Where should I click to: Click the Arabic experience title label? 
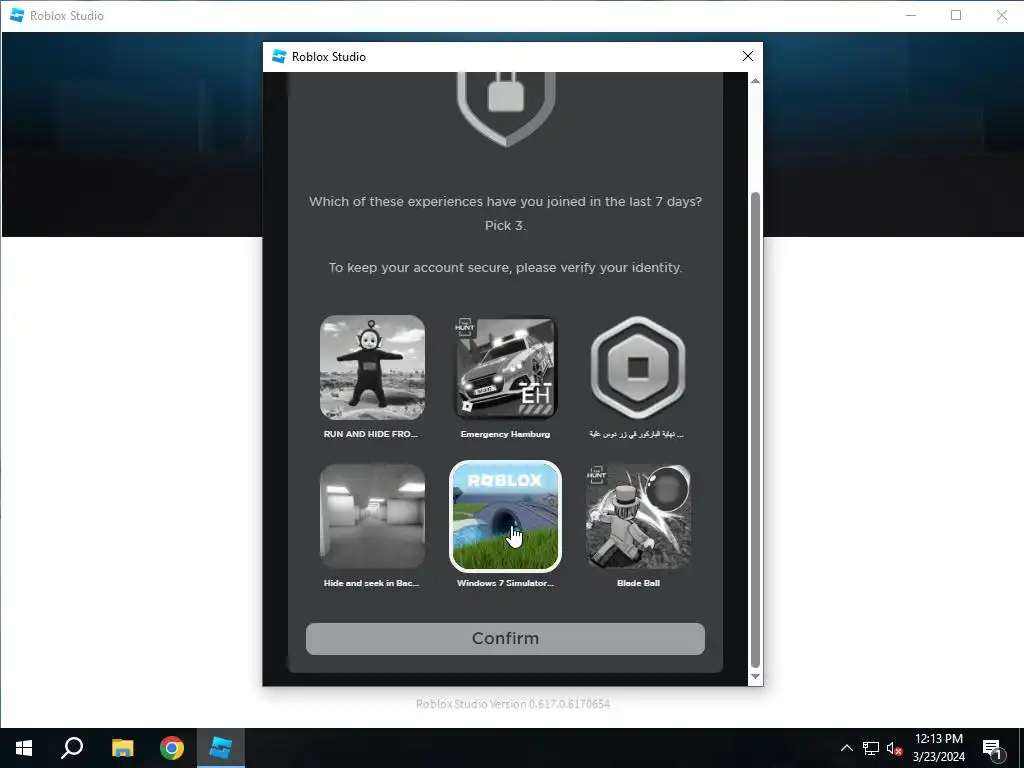click(x=637, y=434)
